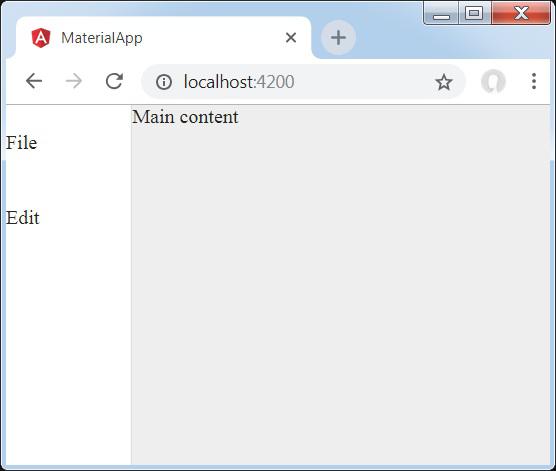Viewport: 556px width, 471px height.
Task: Close the browser window
Action: [521, 13]
